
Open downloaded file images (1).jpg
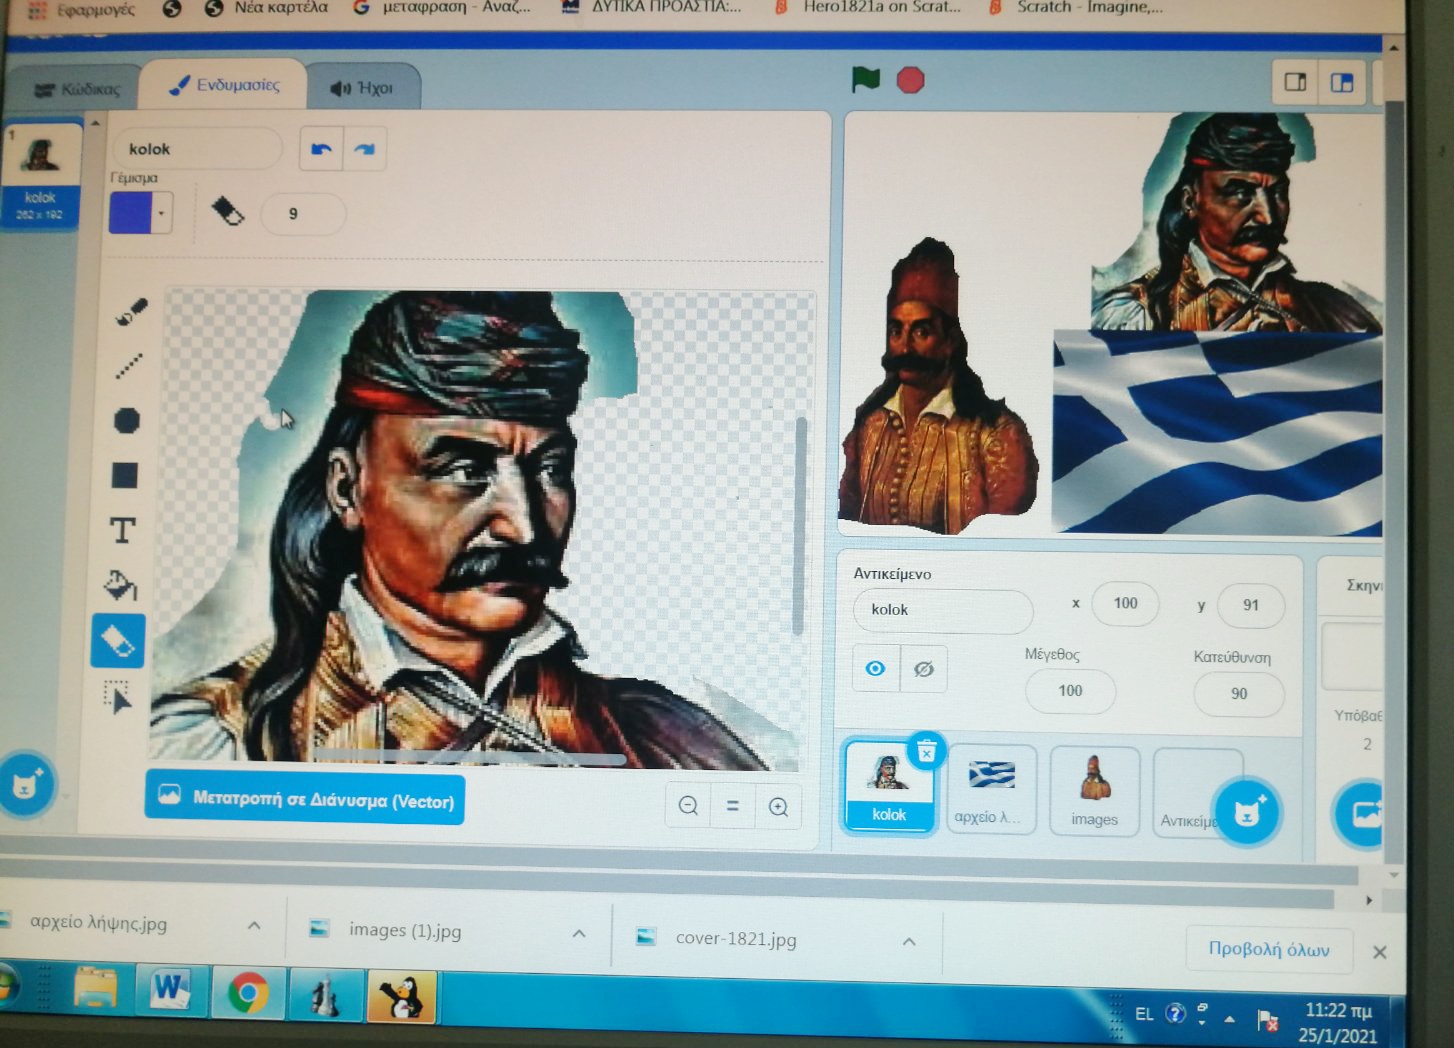(x=386, y=930)
